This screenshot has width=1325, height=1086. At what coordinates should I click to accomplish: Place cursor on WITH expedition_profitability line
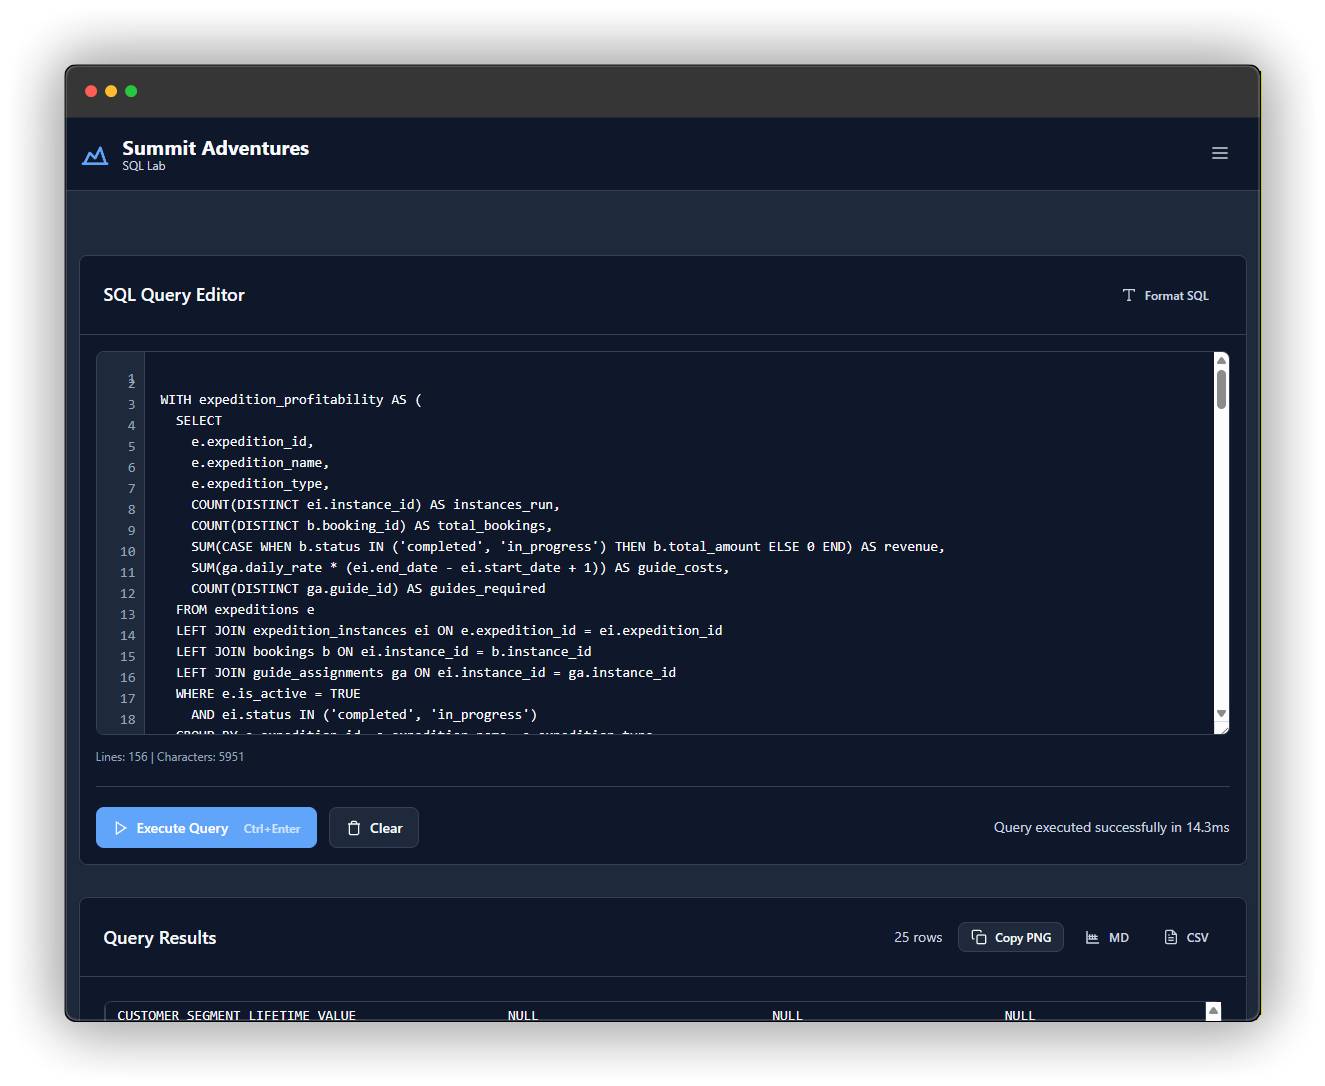click(x=291, y=399)
